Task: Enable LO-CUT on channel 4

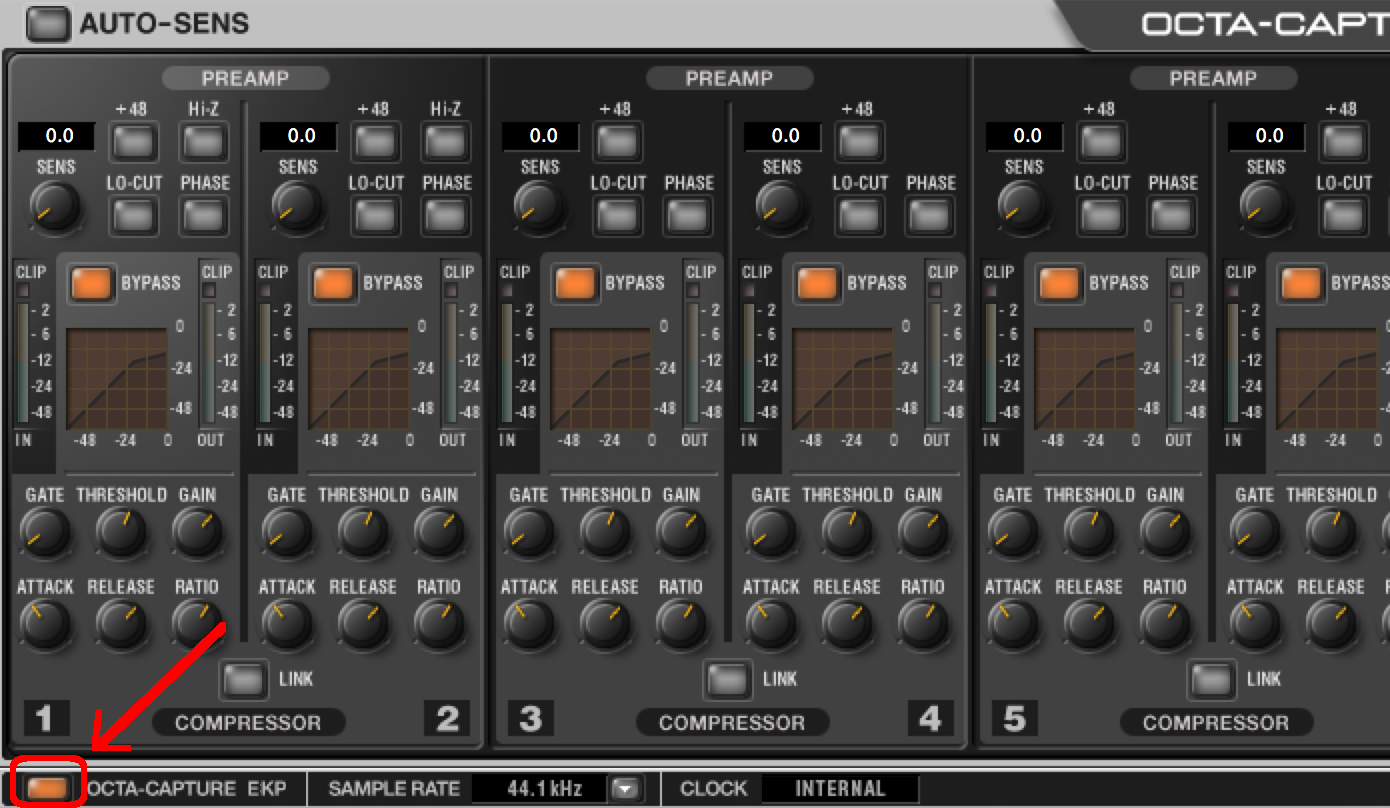Action: (859, 215)
